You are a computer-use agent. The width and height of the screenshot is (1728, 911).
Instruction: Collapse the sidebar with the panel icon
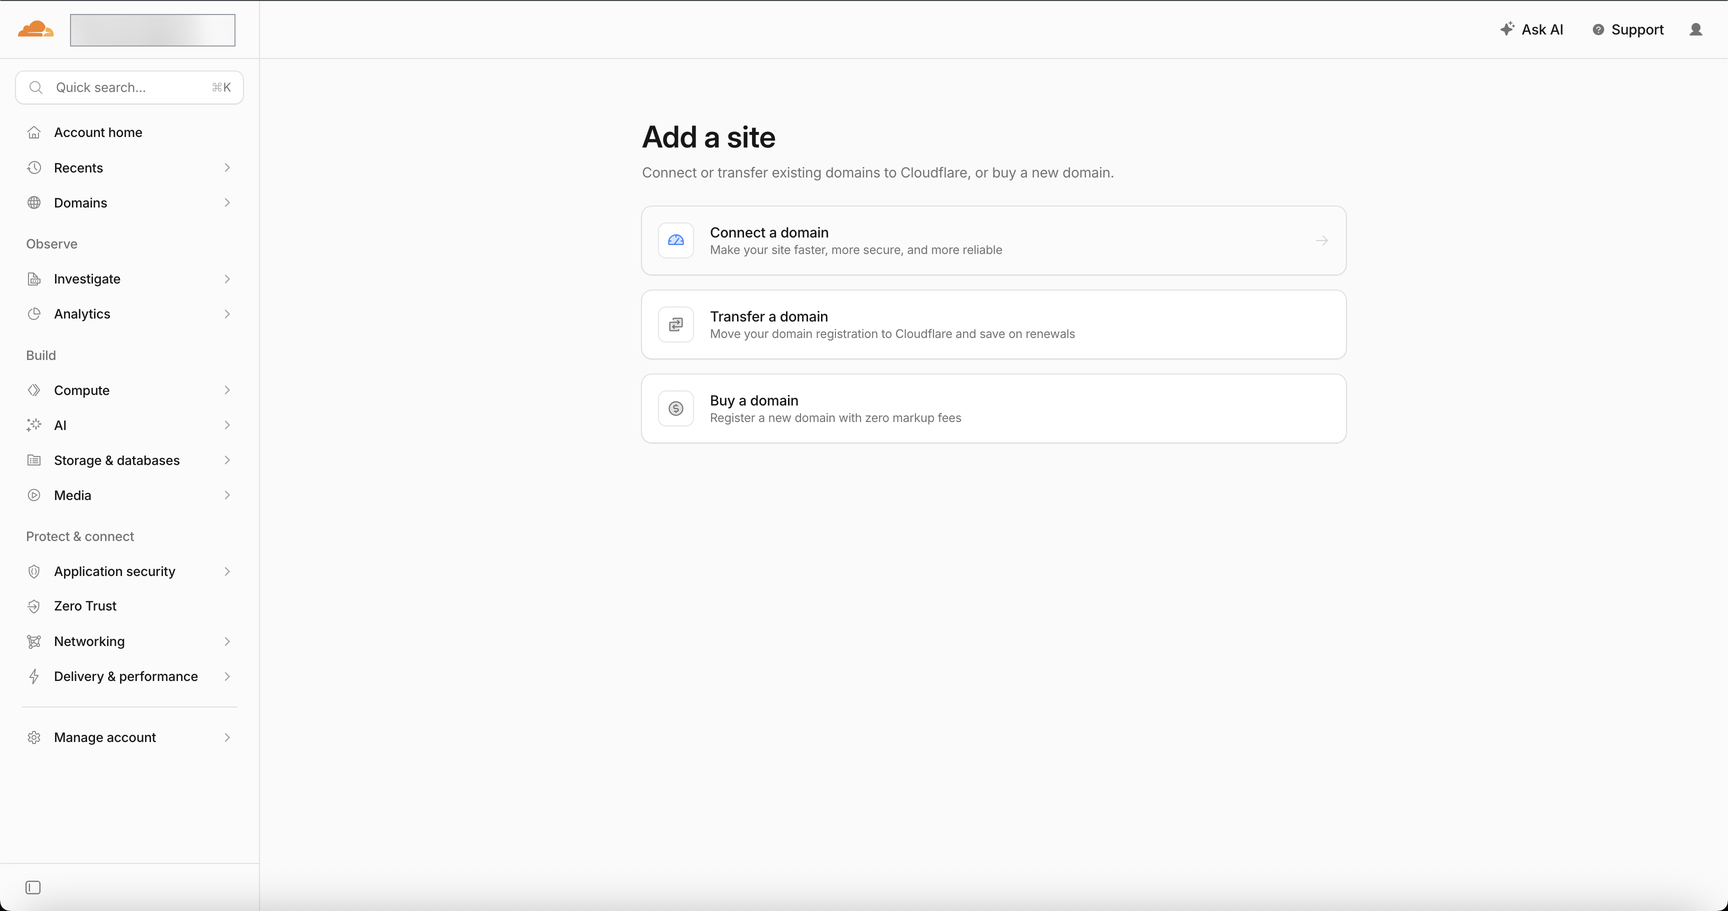(33, 887)
